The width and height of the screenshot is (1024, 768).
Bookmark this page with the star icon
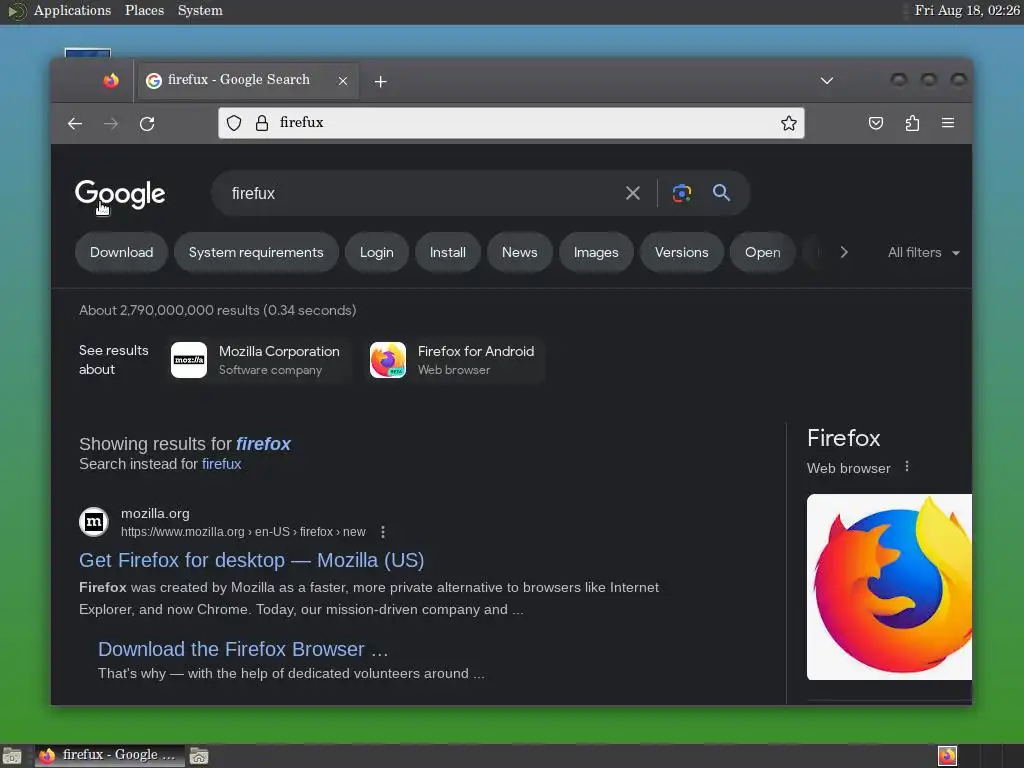789,123
